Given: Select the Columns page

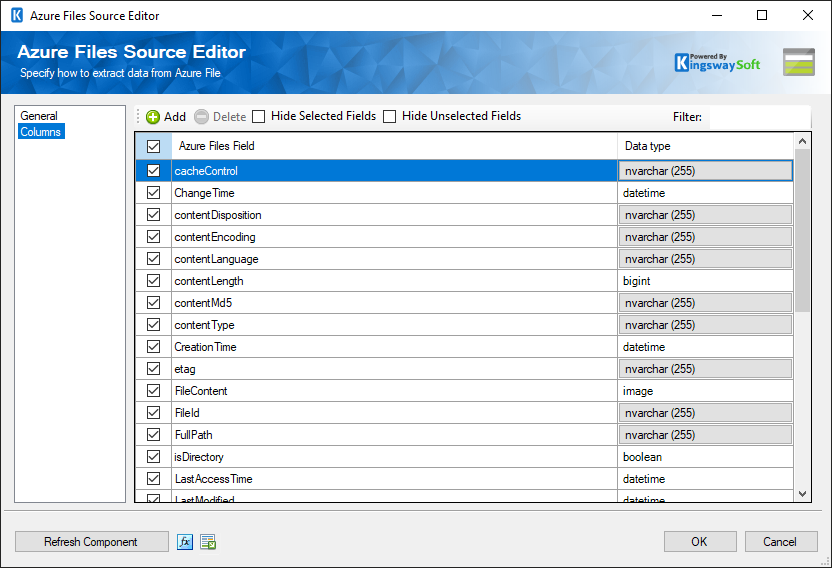Looking at the screenshot, I should [x=41, y=132].
